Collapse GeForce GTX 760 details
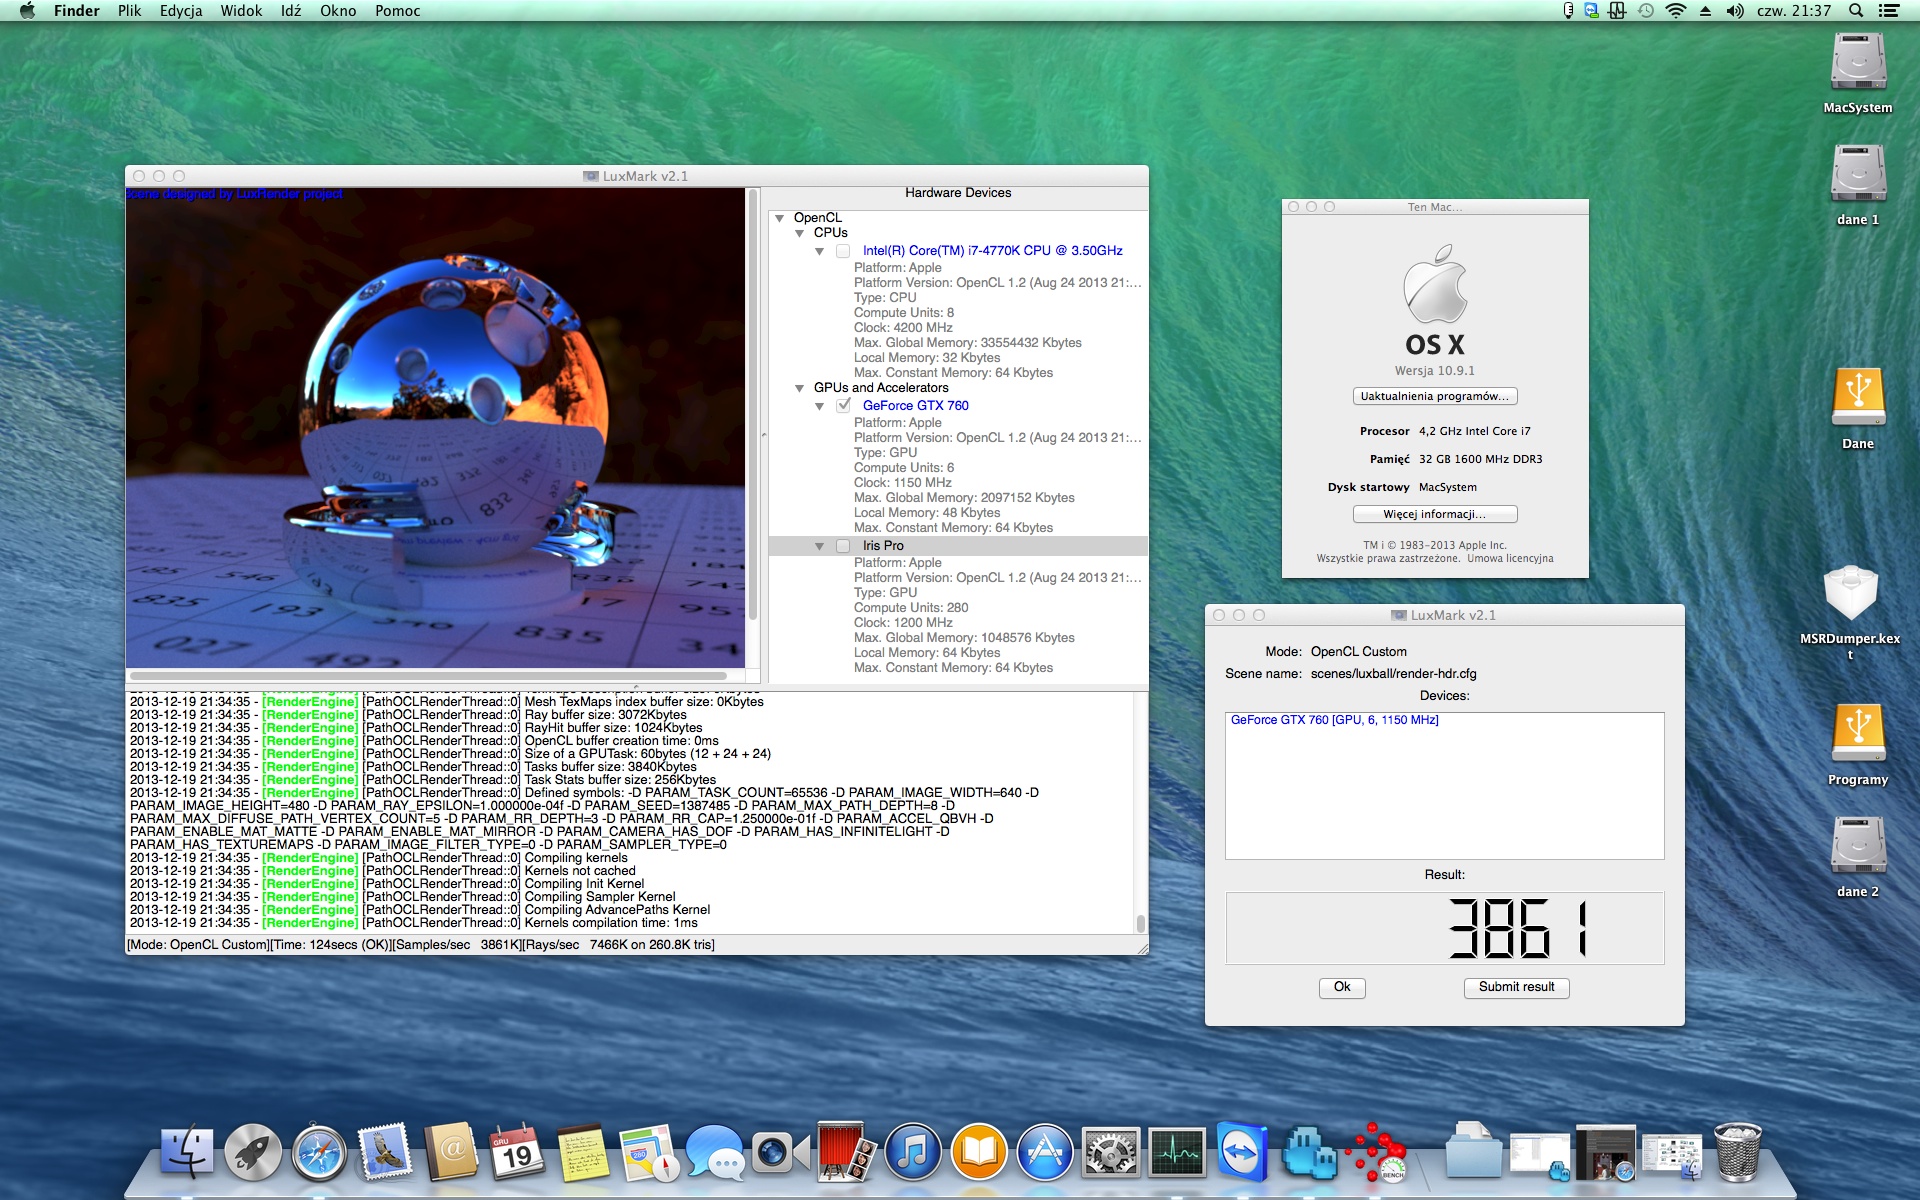Image resolution: width=1920 pixels, height=1200 pixels. point(819,406)
